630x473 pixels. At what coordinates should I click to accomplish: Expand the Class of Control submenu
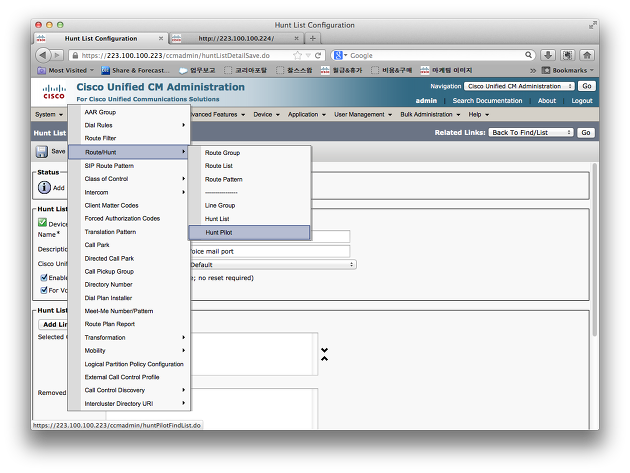pyautogui.click(x=129, y=178)
